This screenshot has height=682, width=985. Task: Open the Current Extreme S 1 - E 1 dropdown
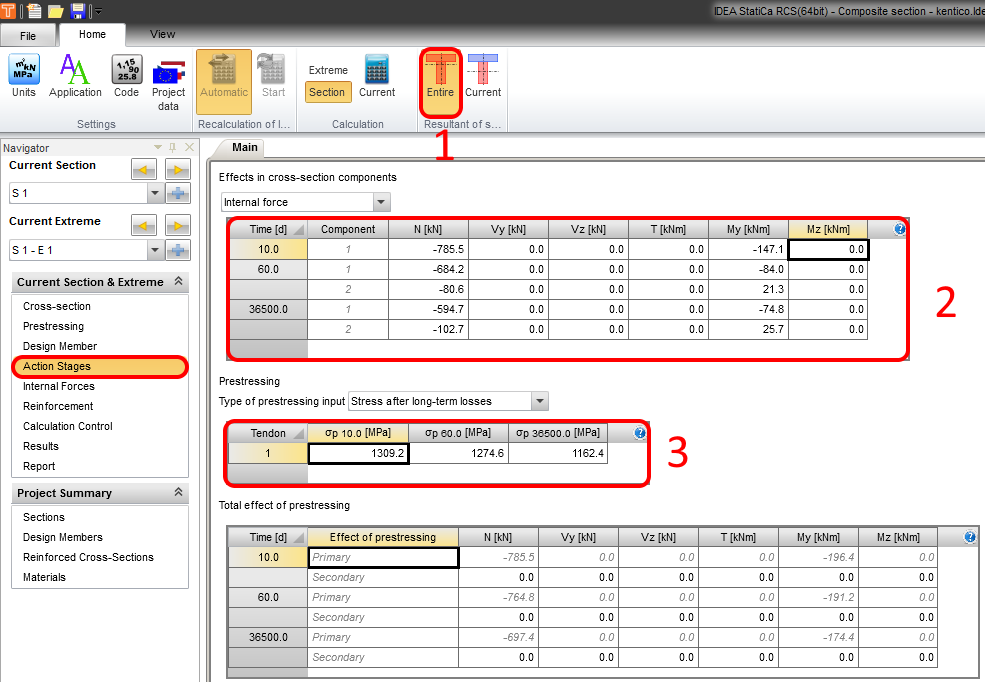pos(154,250)
